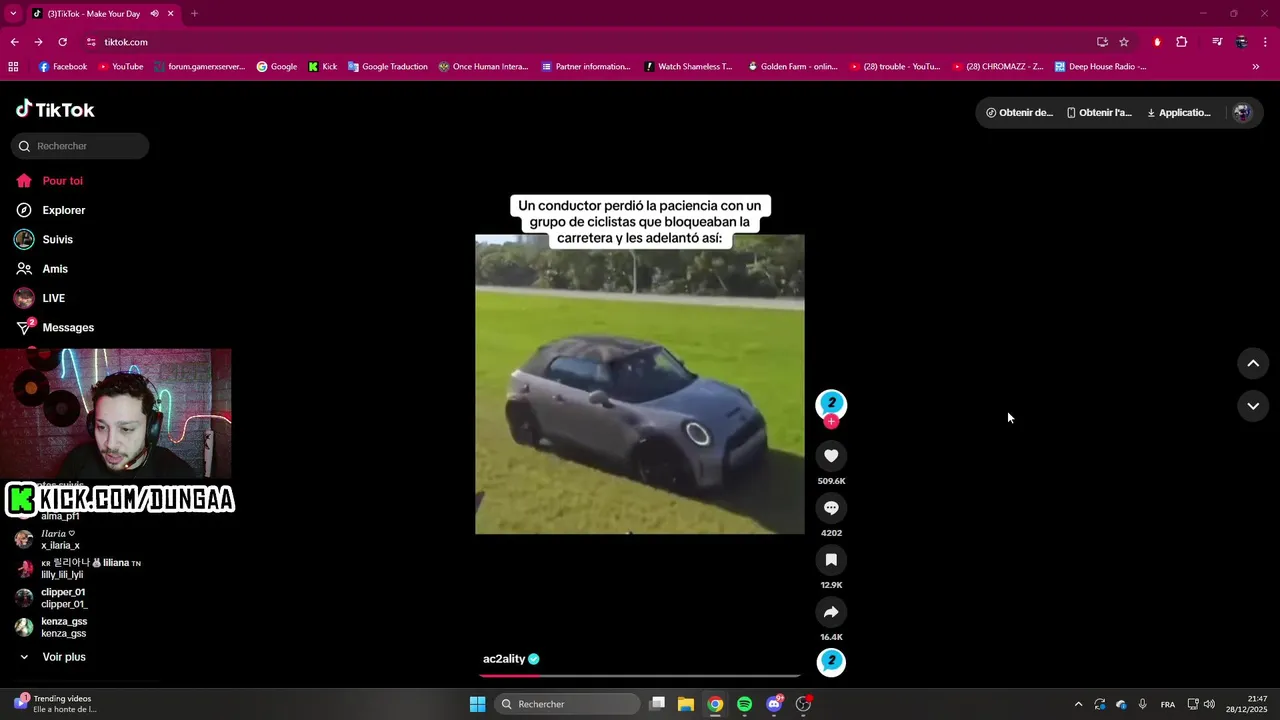Open a new browser tab

(x=194, y=14)
